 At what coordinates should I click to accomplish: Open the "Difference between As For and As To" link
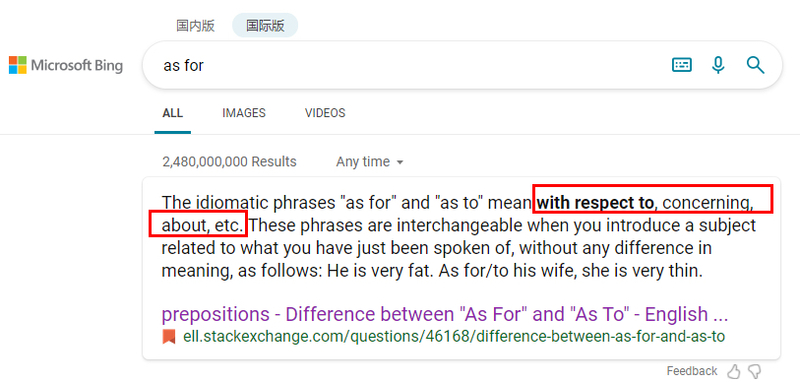(444, 314)
